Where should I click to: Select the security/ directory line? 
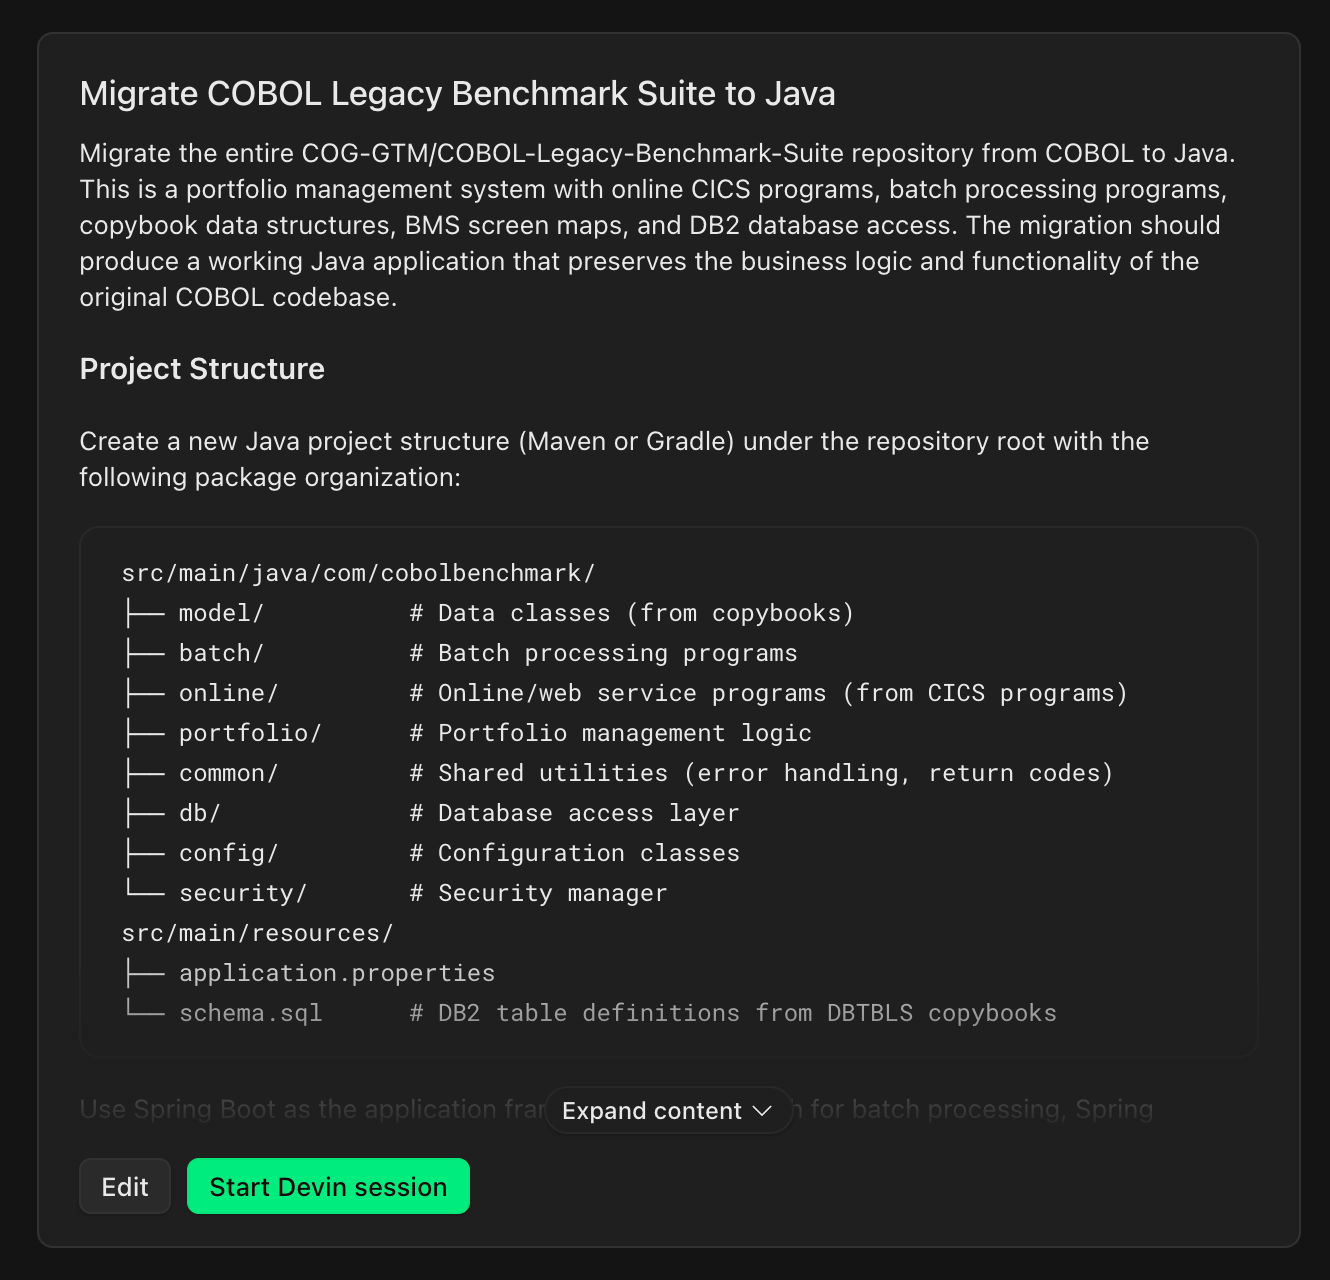click(395, 893)
